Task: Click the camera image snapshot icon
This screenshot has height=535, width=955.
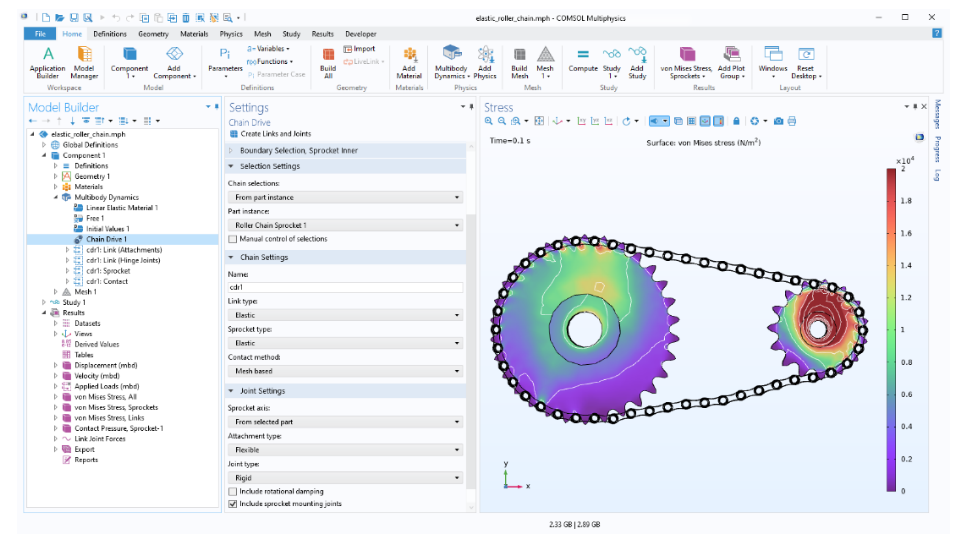Action: 778,121
